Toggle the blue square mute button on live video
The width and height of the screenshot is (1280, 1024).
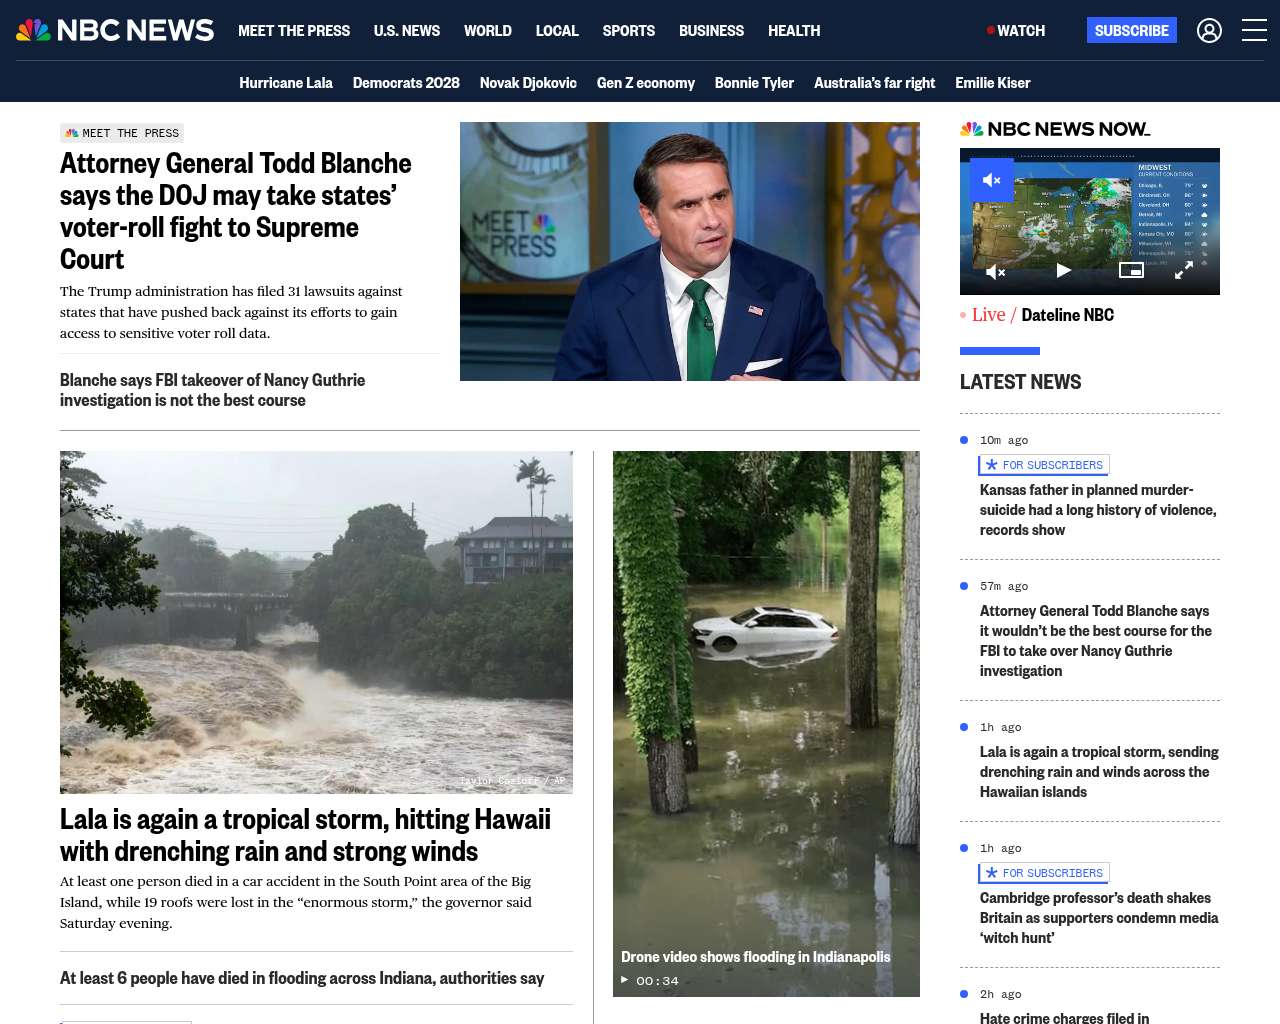point(992,180)
